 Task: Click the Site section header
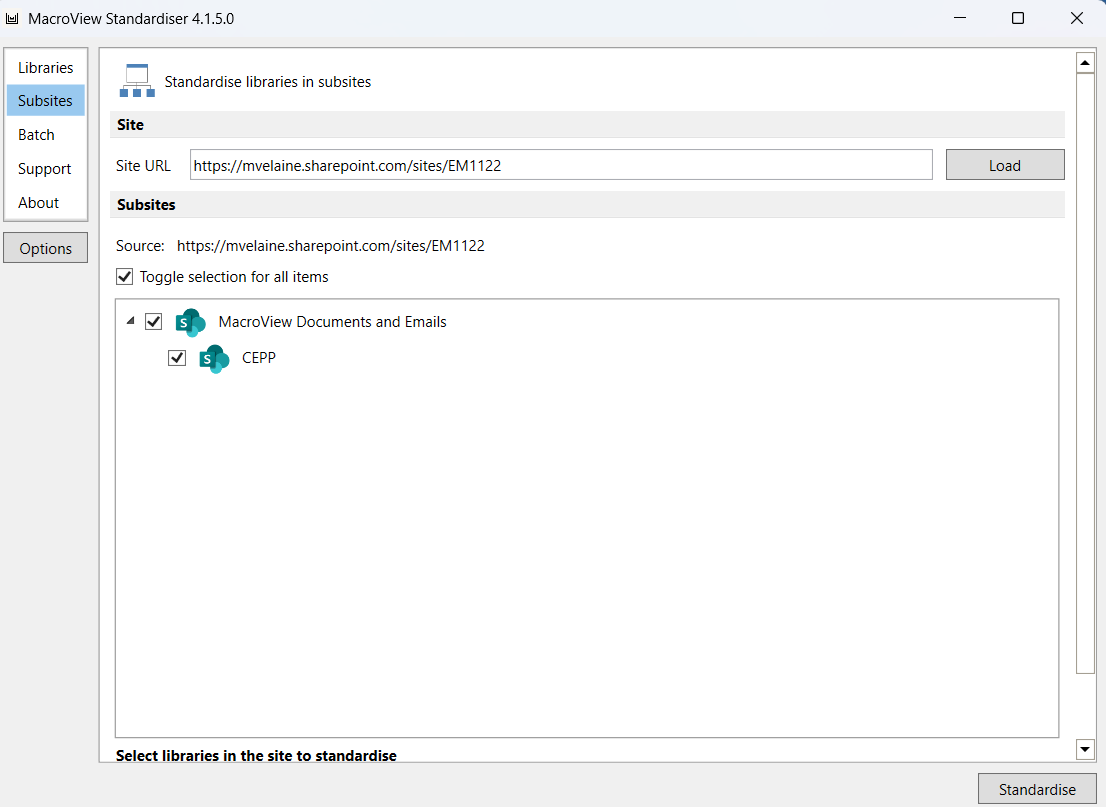pyautogui.click(x=587, y=125)
